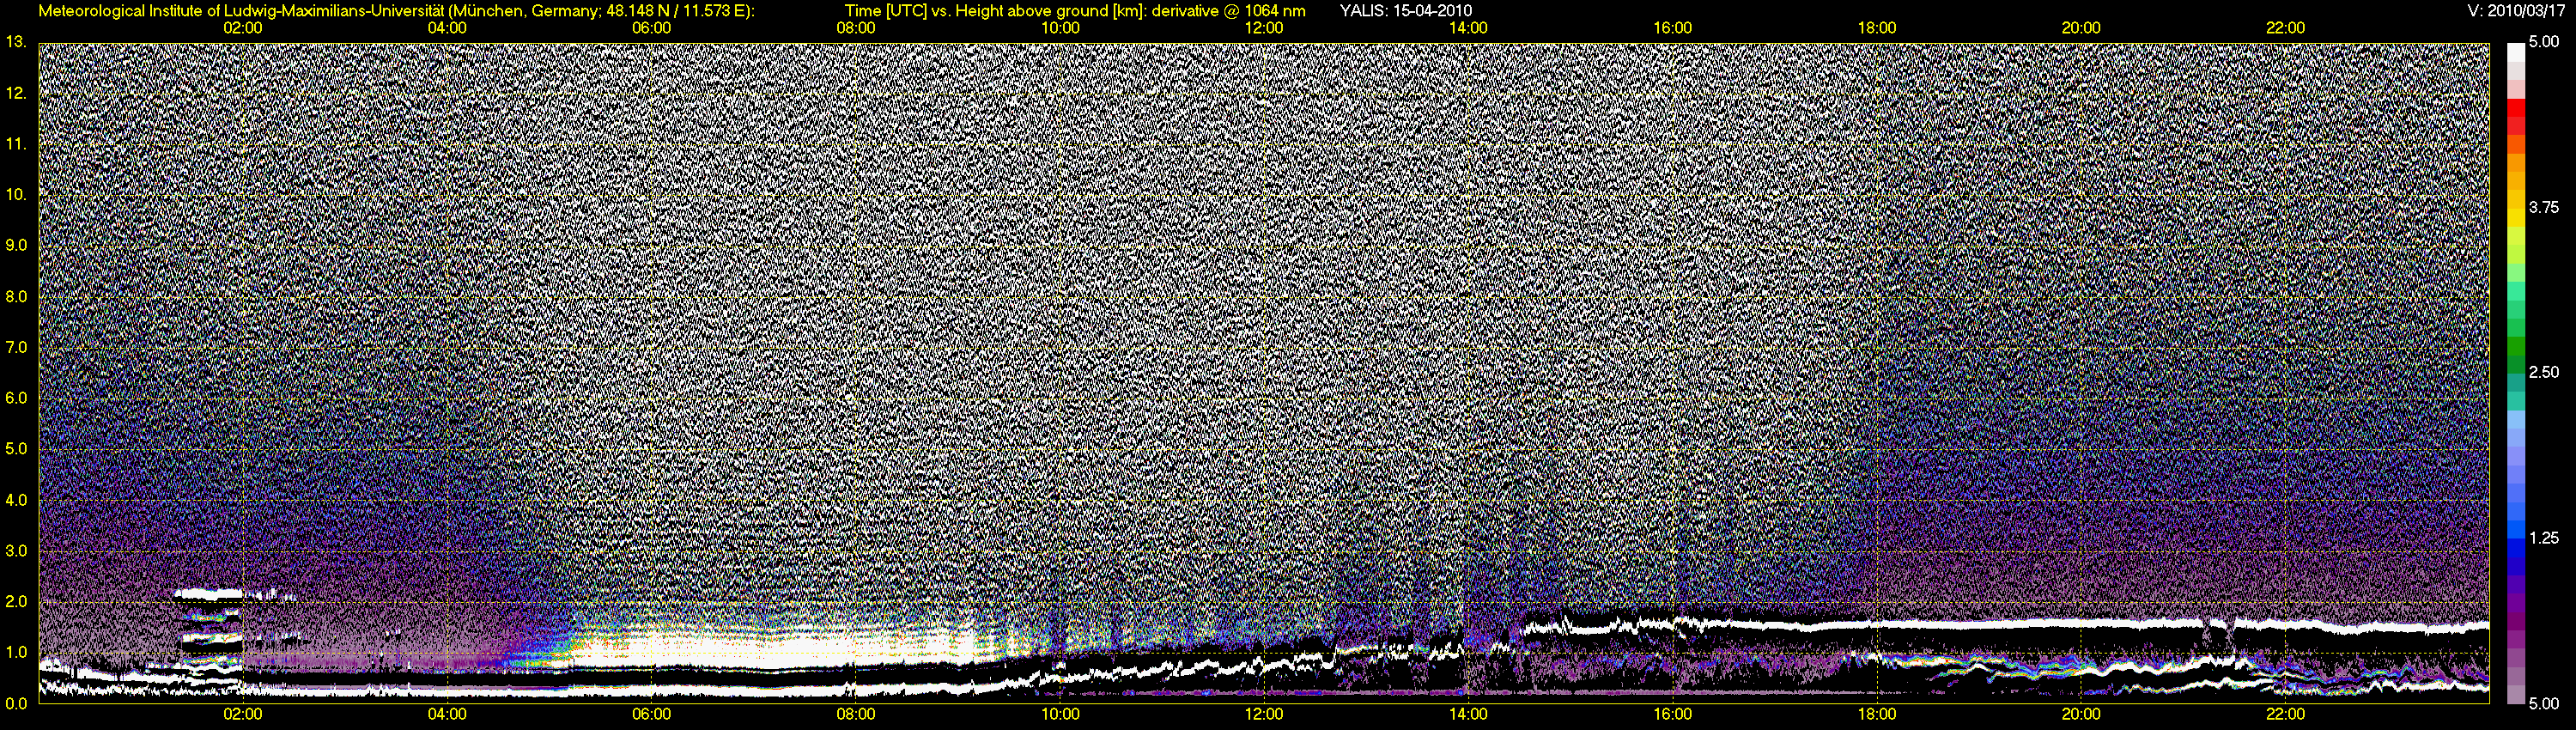Screen dimensions: 2576x730
Task: Click the 1.0 height axis label
Action: 16,652
